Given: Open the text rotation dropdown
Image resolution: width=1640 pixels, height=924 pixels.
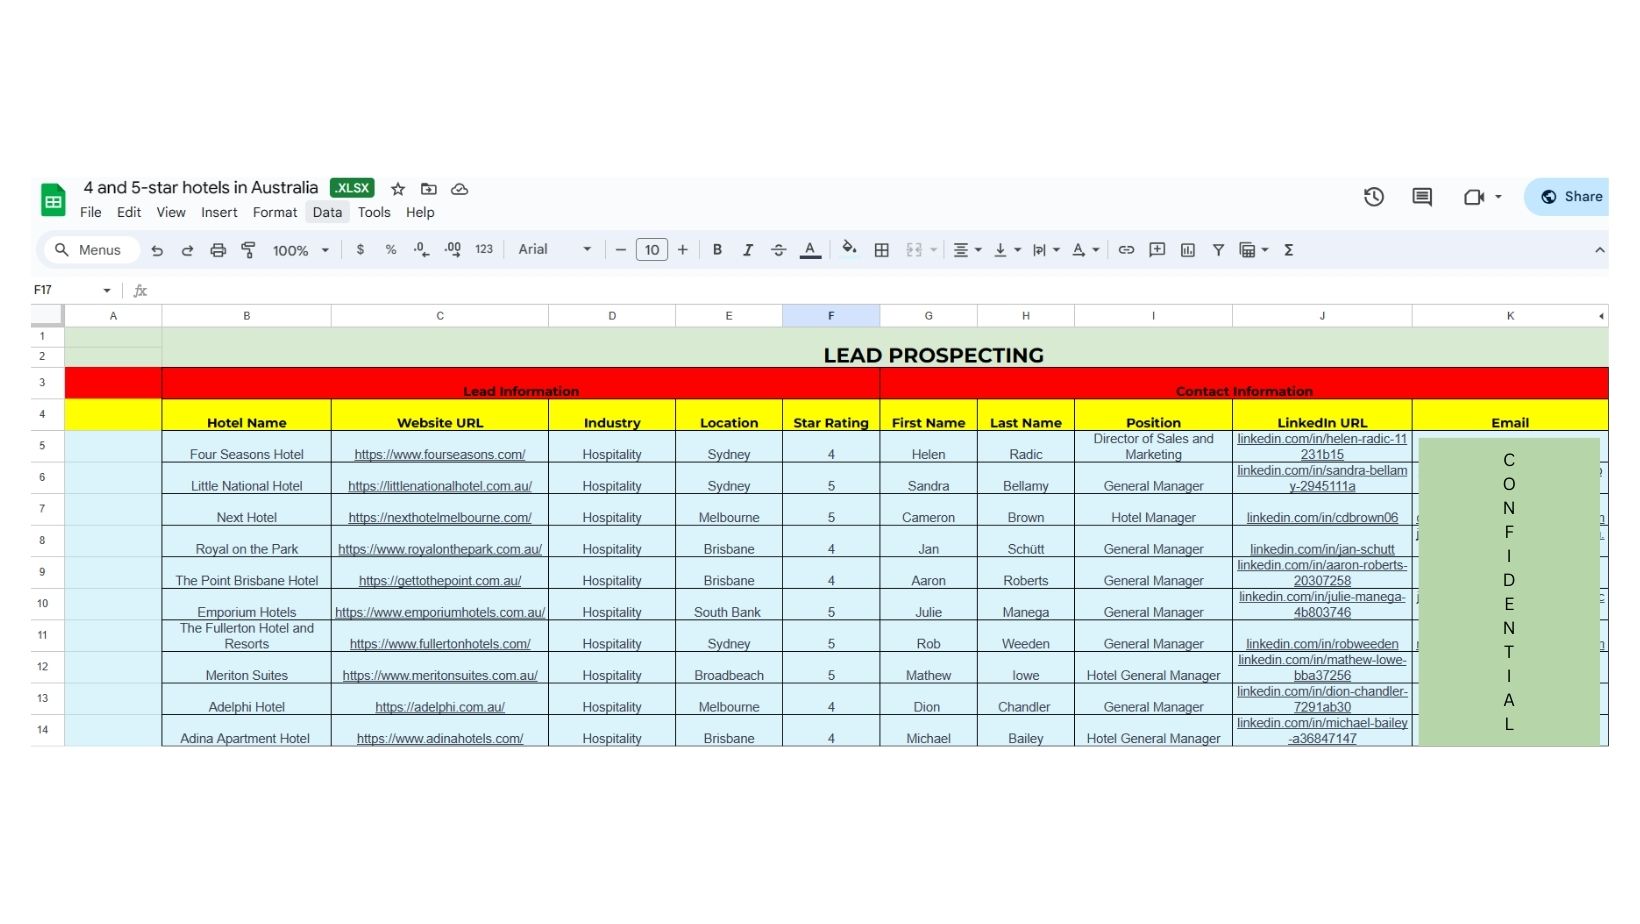Looking at the screenshot, I should click(x=1086, y=250).
